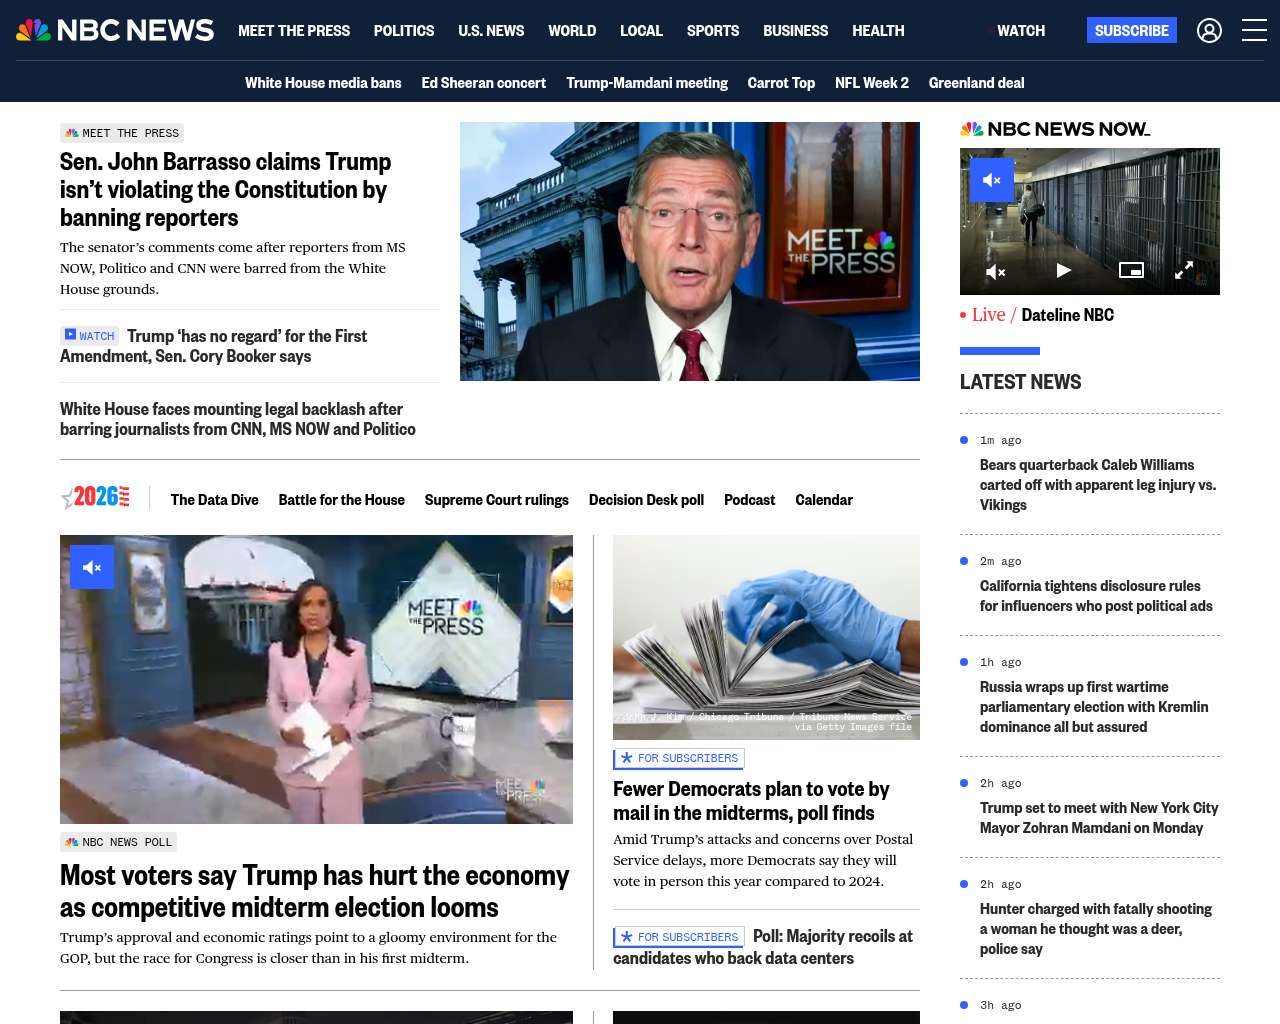Viewport: 1280px width, 1024px height.
Task: Toggle the blue mute button on live player
Action: coord(992,180)
